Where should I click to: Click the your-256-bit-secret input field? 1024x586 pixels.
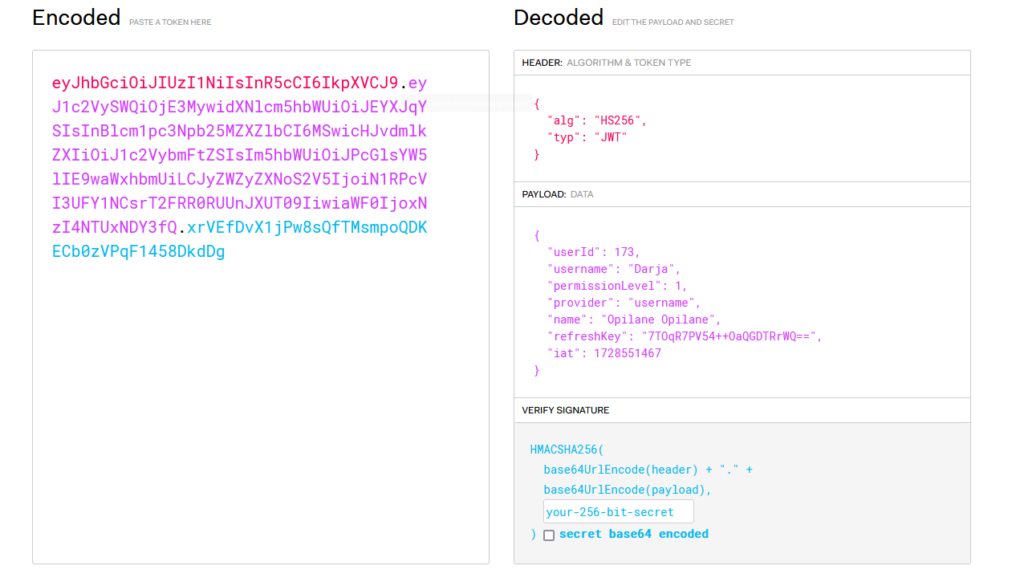(x=618, y=512)
